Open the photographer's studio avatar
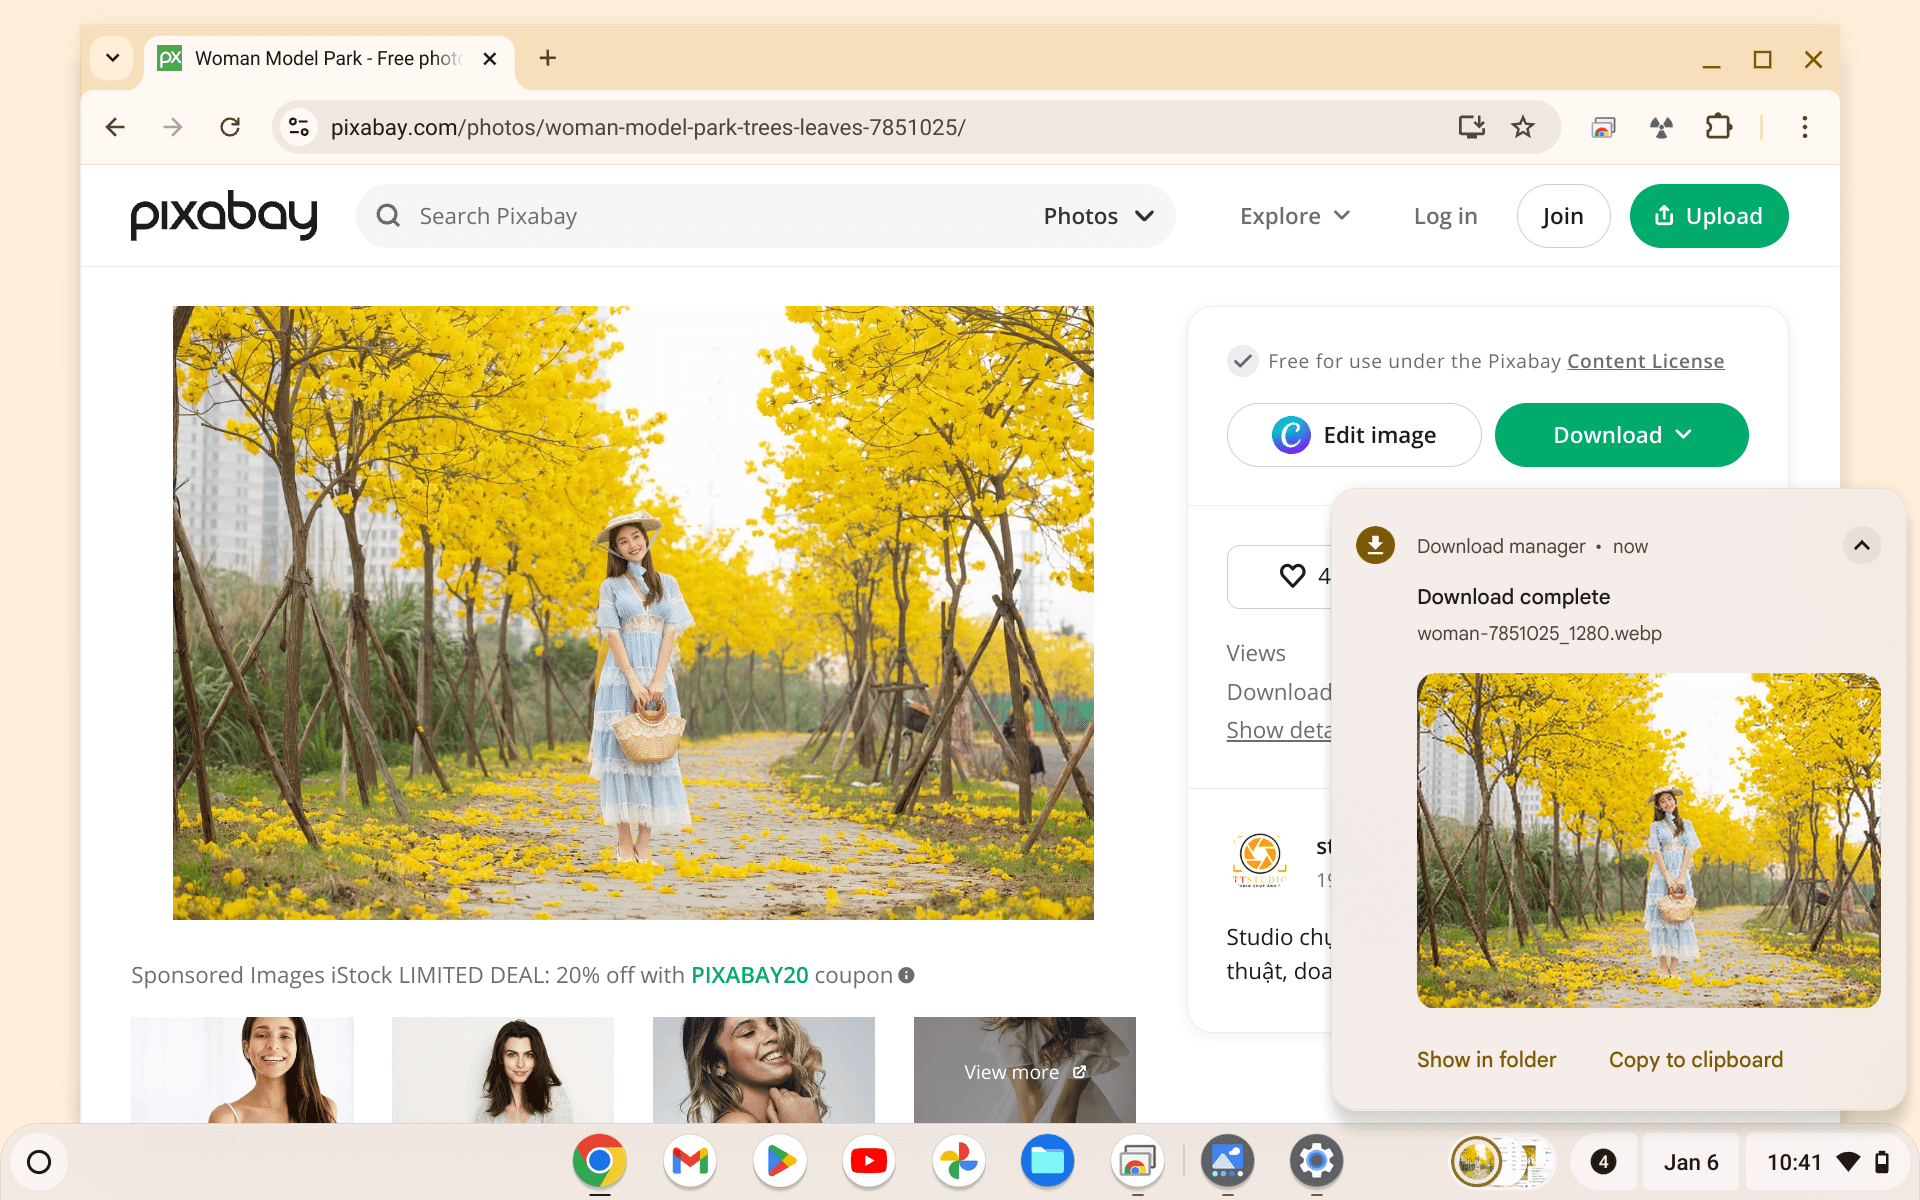Image resolution: width=1920 pixels, height=1200 pixels. point(1260,859)
